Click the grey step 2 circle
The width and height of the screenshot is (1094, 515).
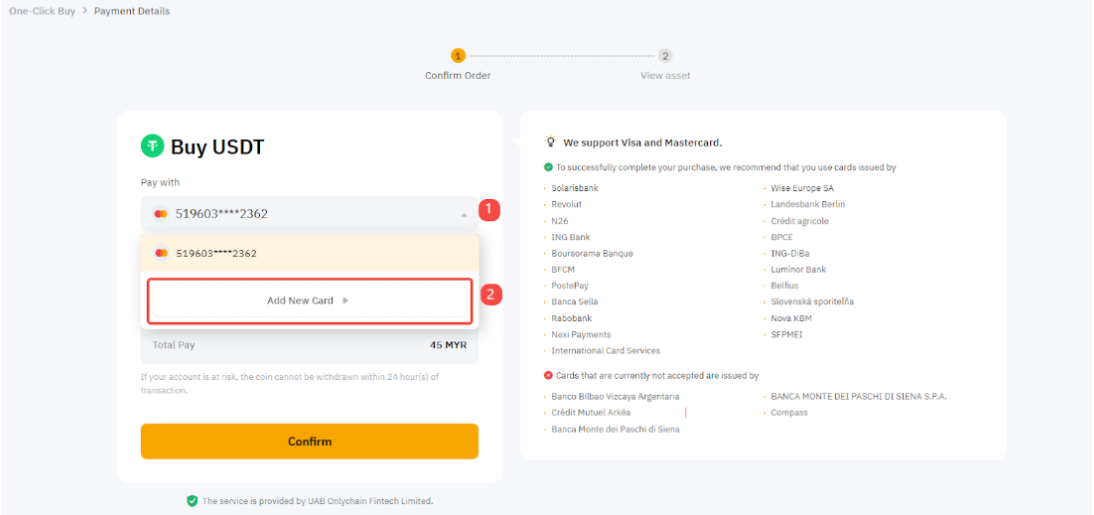(x=665, y=55)
